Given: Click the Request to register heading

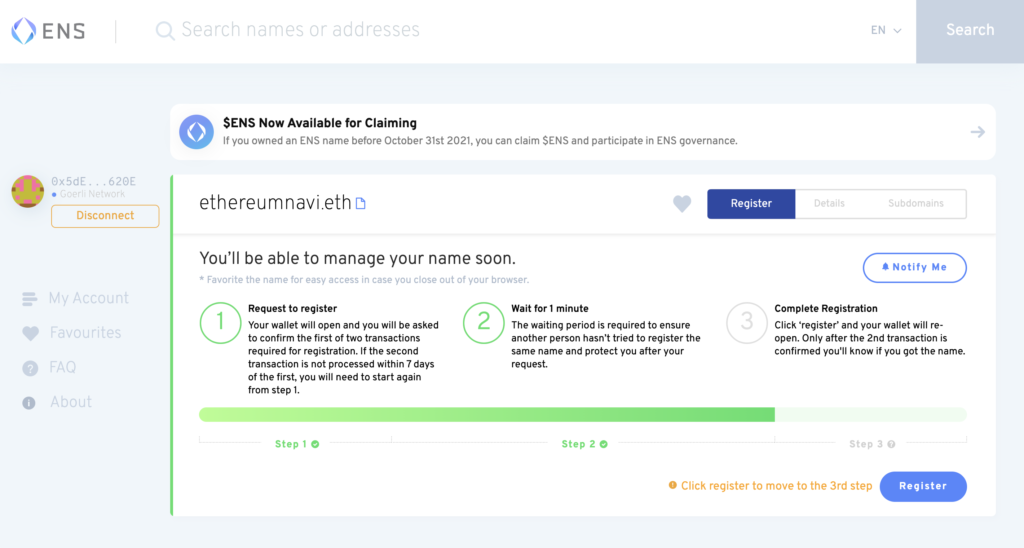Looking at the screenshot, I should tap(293, 308).
